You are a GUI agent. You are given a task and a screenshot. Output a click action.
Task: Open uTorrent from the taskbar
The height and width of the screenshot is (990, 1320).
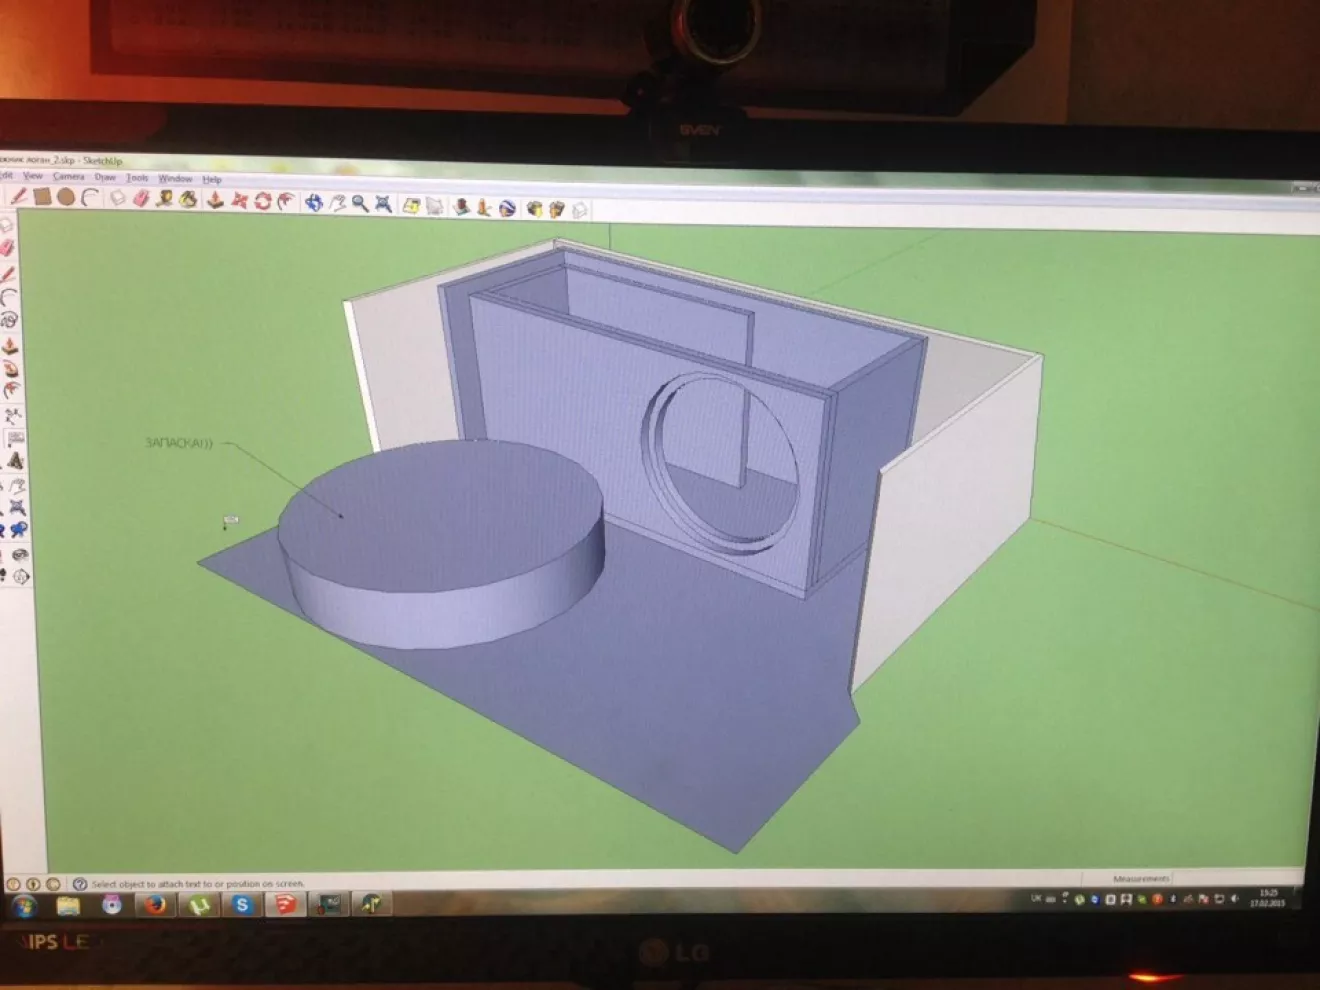coord(199,906)
